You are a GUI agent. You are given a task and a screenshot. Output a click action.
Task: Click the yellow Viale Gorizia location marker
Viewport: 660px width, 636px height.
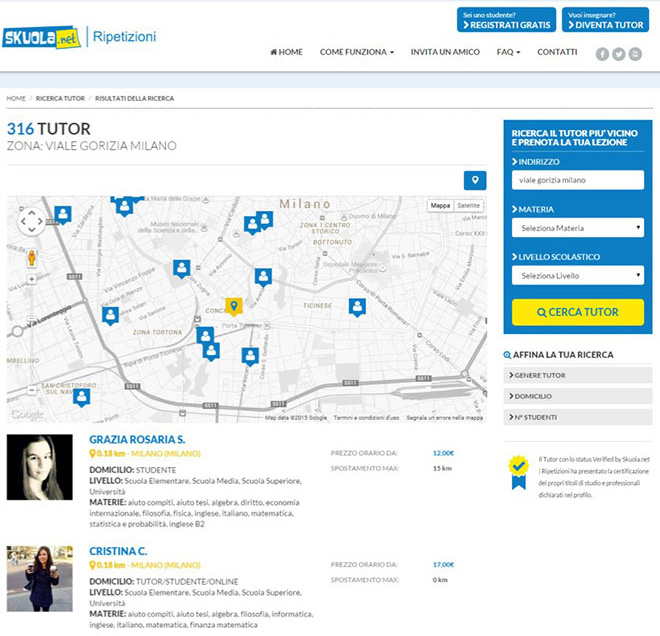(x=234, y=306)
